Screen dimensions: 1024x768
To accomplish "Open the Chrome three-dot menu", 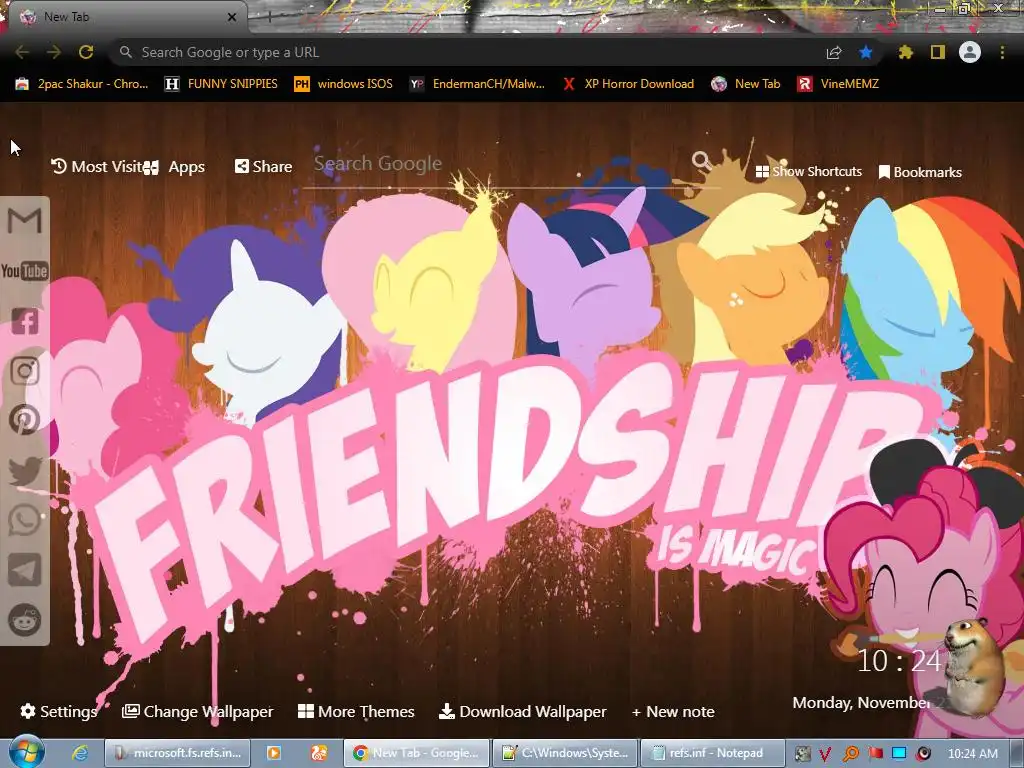I will pos(1002,52).
